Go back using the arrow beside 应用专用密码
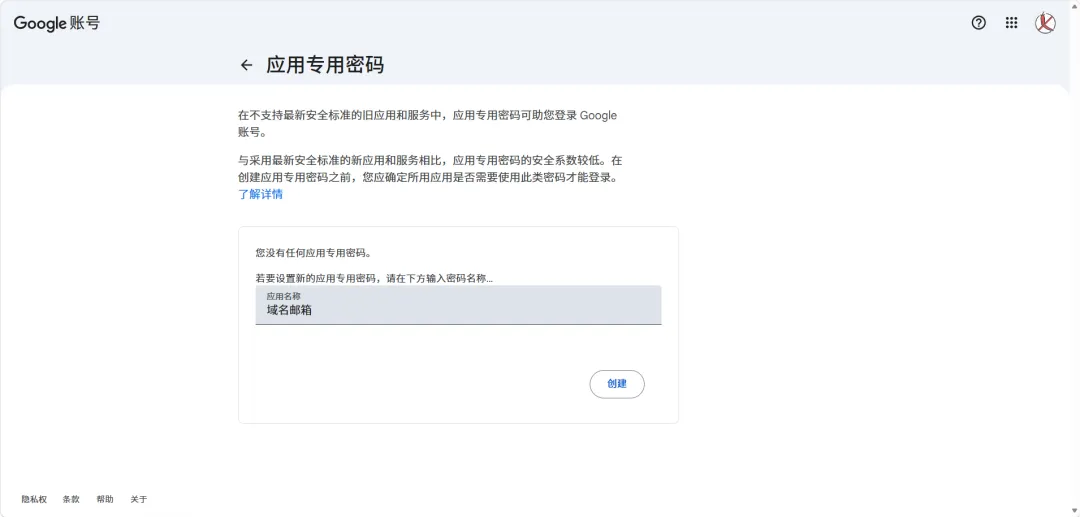The height and width of the screenshot is (517, 1080). tap(247, 65)
